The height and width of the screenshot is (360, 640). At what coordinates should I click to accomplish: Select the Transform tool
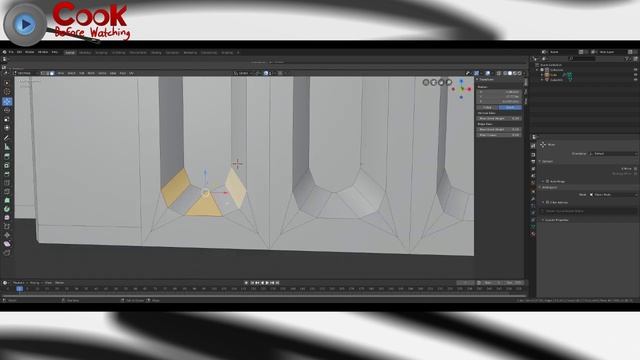[x=7, y=128]
